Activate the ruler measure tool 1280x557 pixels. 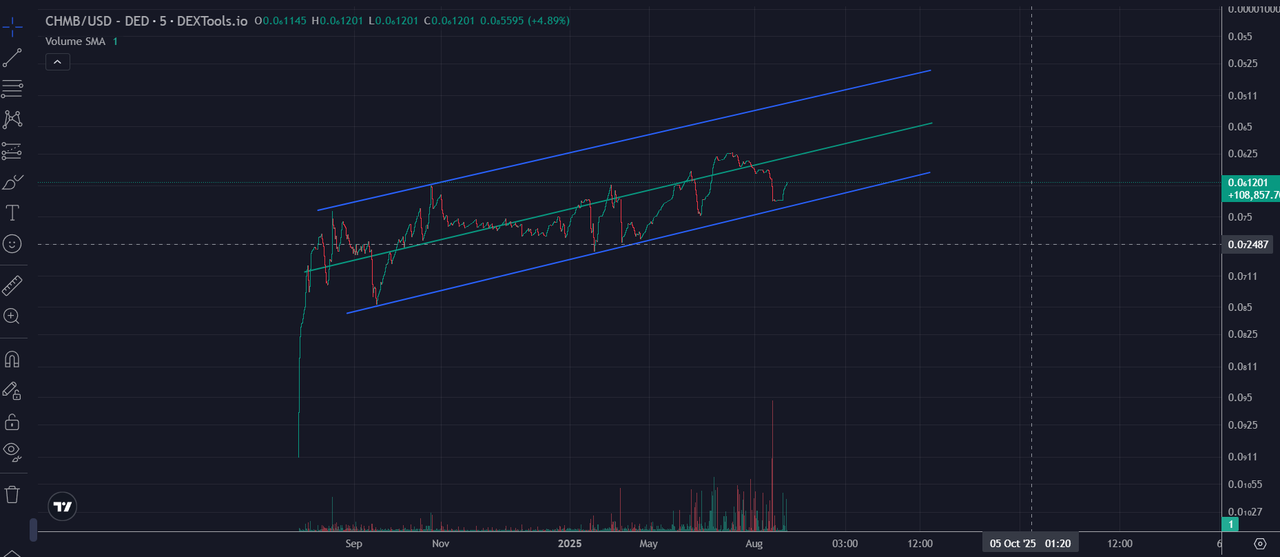12,286
